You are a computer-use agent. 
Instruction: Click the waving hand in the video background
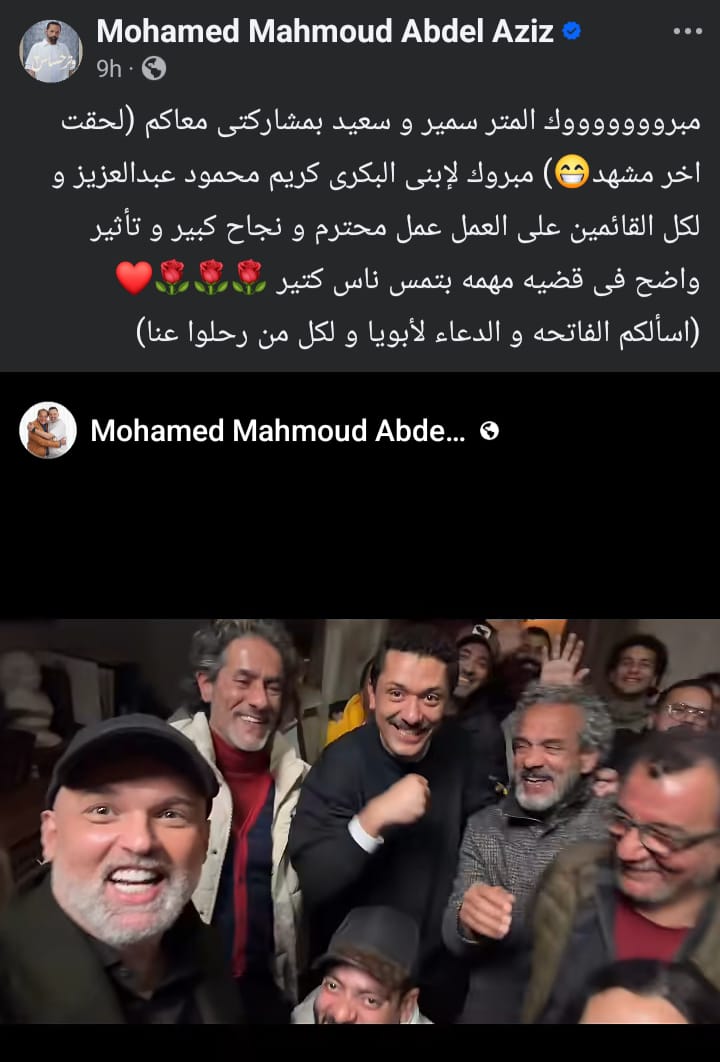pos(562,660)
